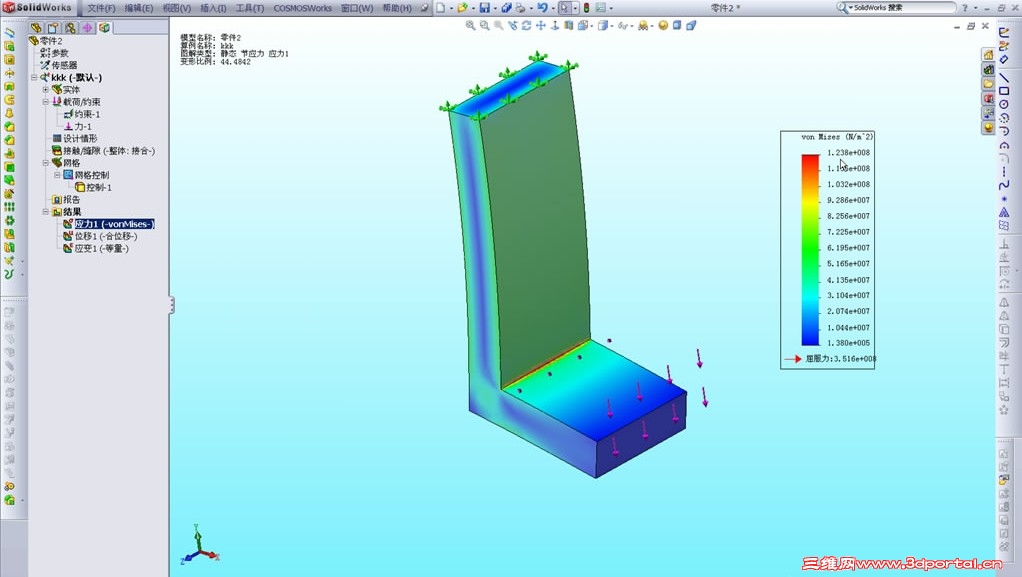Viewport: 1022px width, 577px height.
Task: Select the Zoom to Area icon
Action: [x=484, y=25]
